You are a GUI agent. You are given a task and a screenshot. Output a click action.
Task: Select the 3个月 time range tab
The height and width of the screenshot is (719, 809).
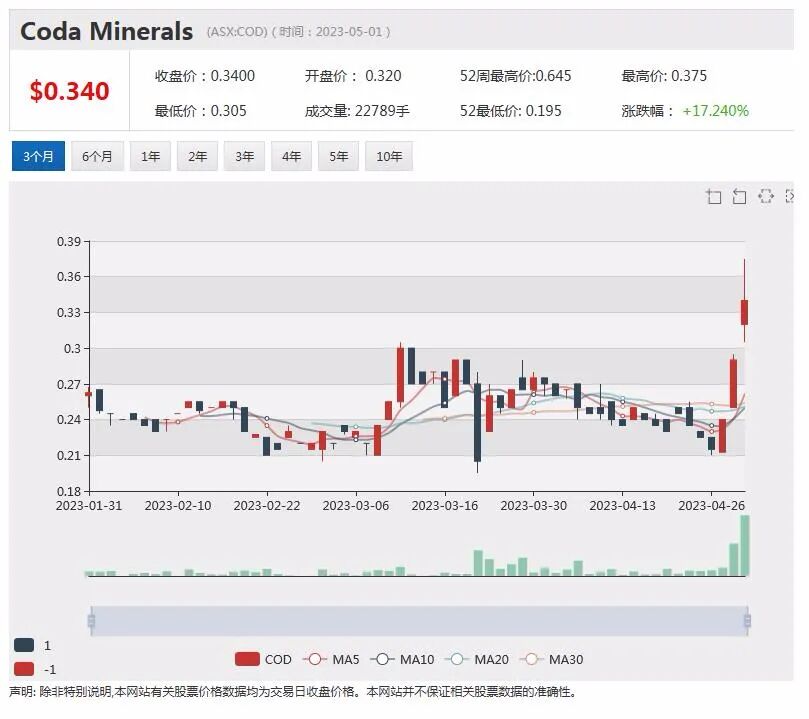coord(38,156)
